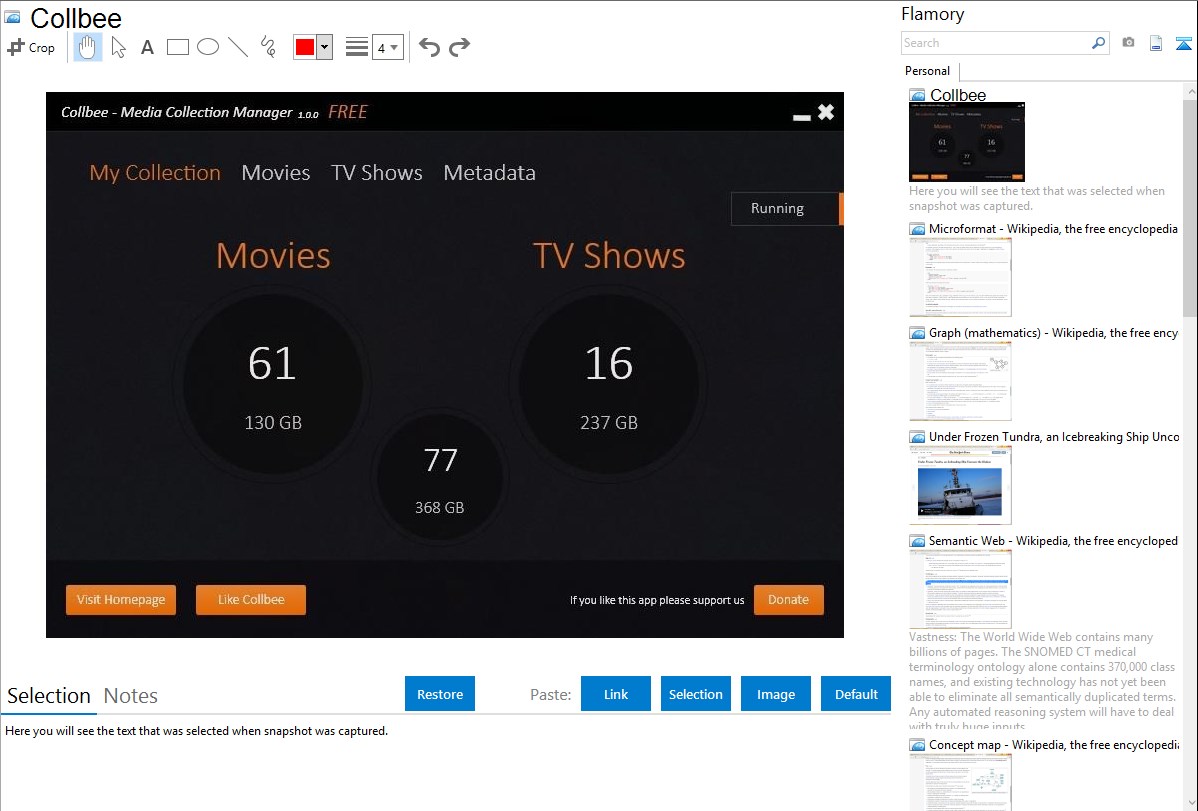1198x811 pixels.
Task: Pick the ellipse shape tool
Action: coord(208,47)
